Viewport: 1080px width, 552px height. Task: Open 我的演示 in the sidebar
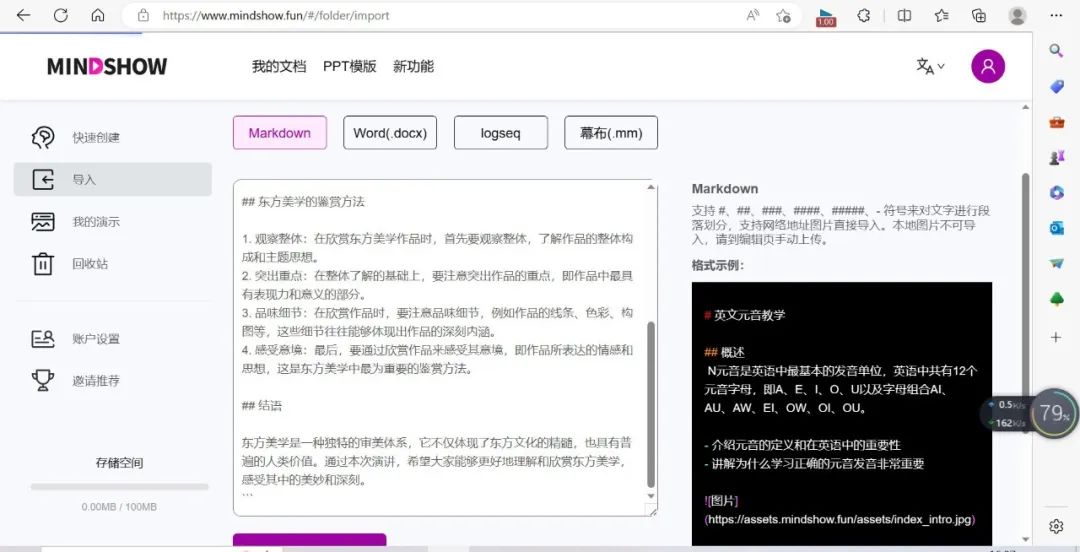tap(112, 222)
